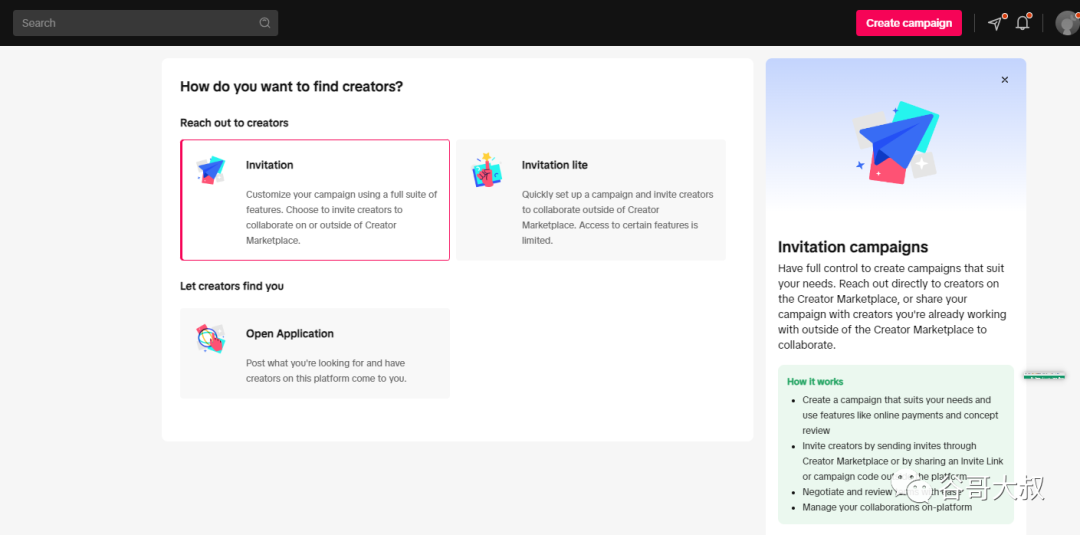Click the magnifier icon in search bar

[x=265, y=23]
